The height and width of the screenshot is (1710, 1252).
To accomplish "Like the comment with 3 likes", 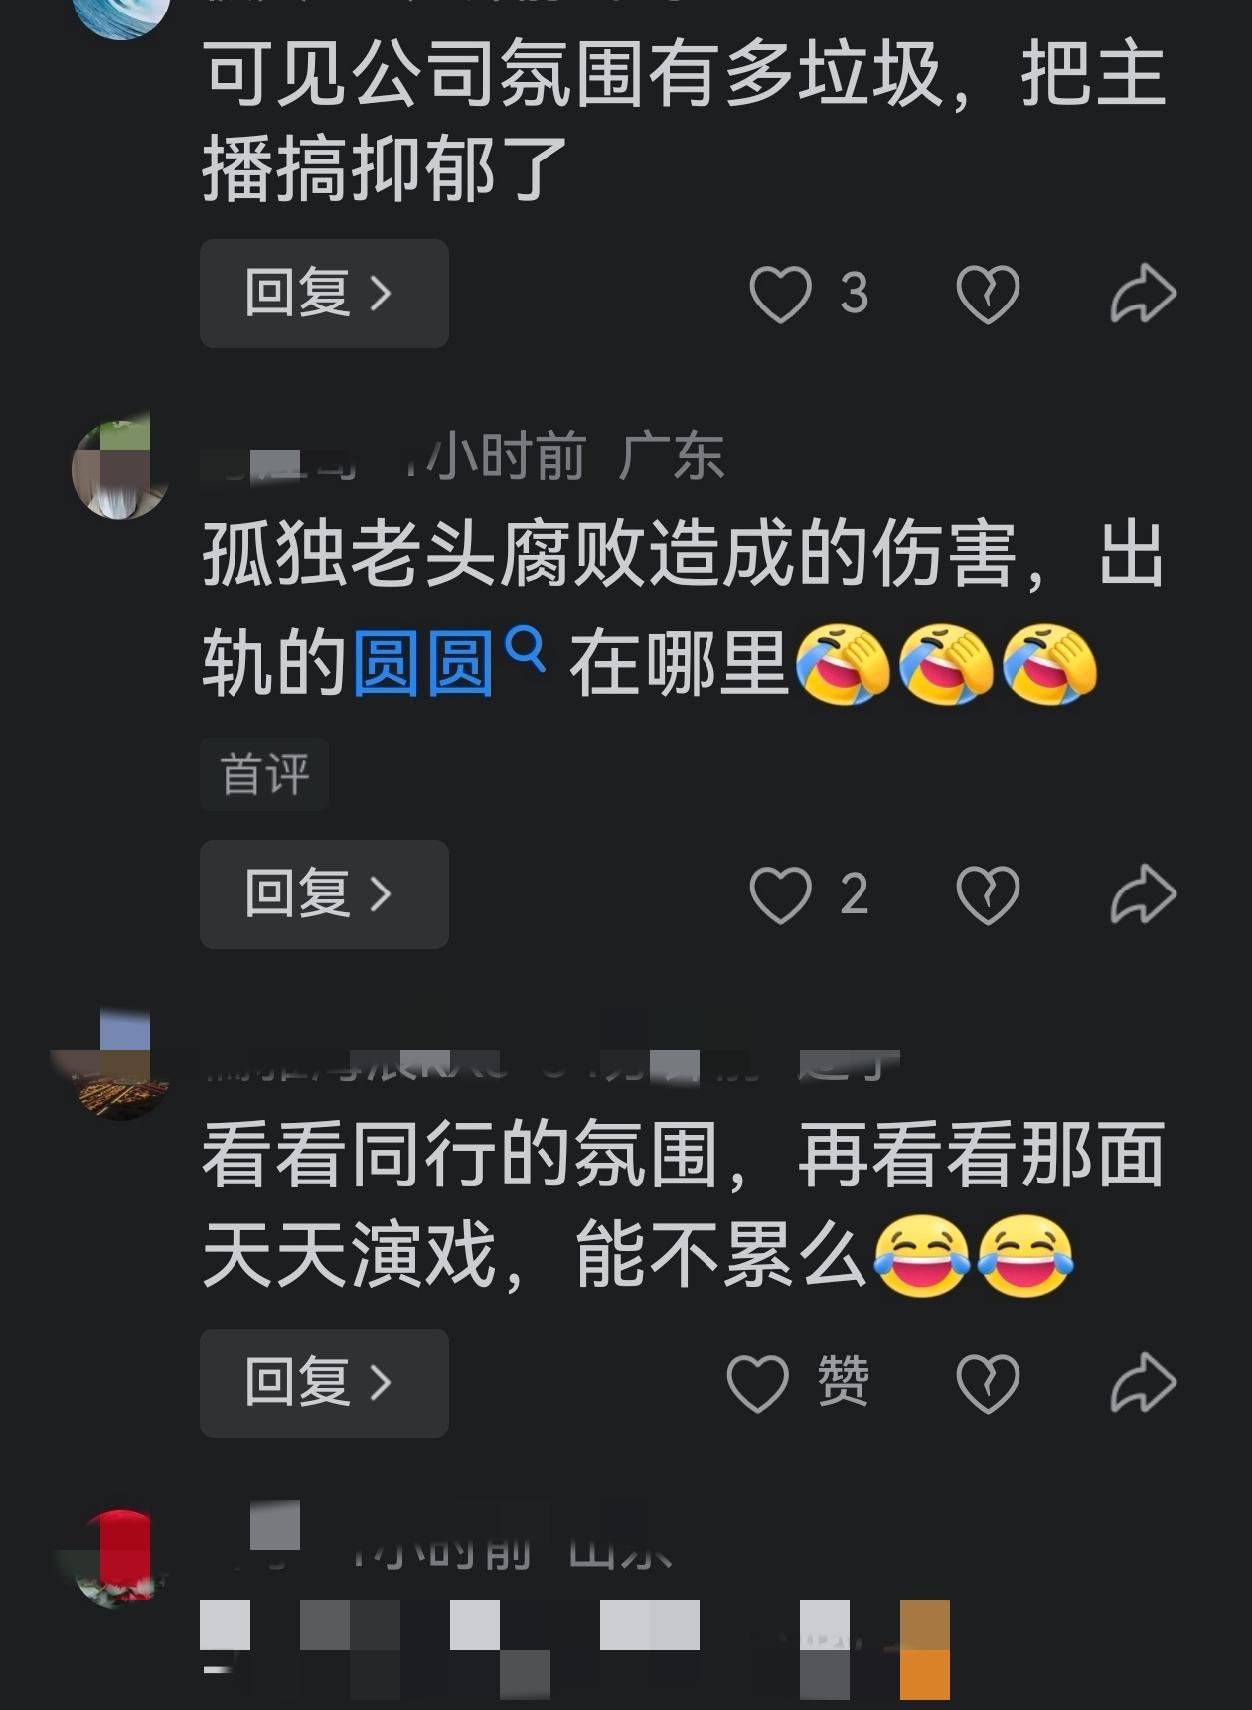I will coord(780,294).
